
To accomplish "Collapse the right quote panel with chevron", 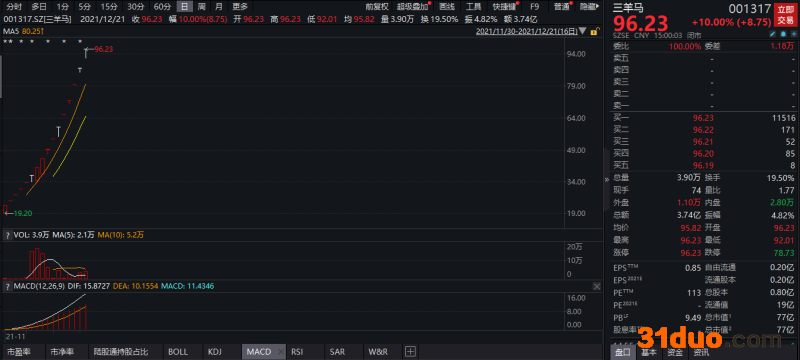I will pyautogui.click(x=607, y=179).
